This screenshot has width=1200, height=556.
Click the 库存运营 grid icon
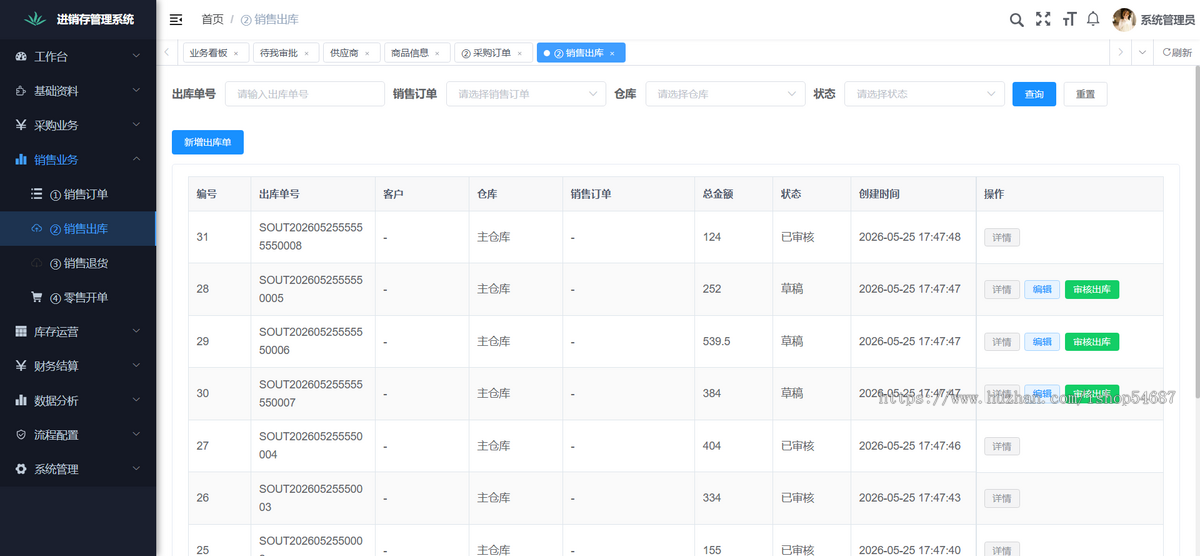(22, 332)
